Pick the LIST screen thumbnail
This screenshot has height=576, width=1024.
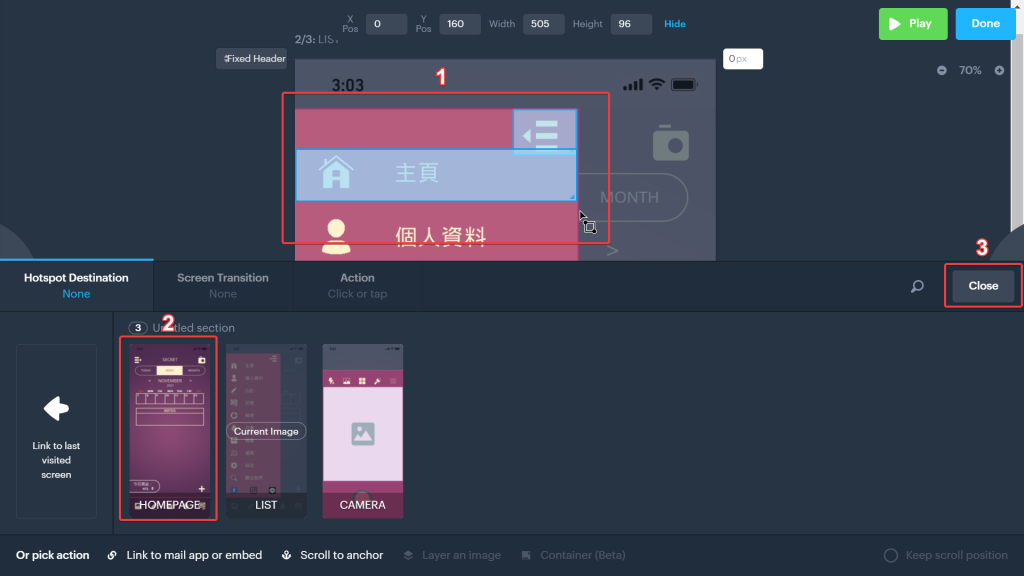click(x=266, y=431)
